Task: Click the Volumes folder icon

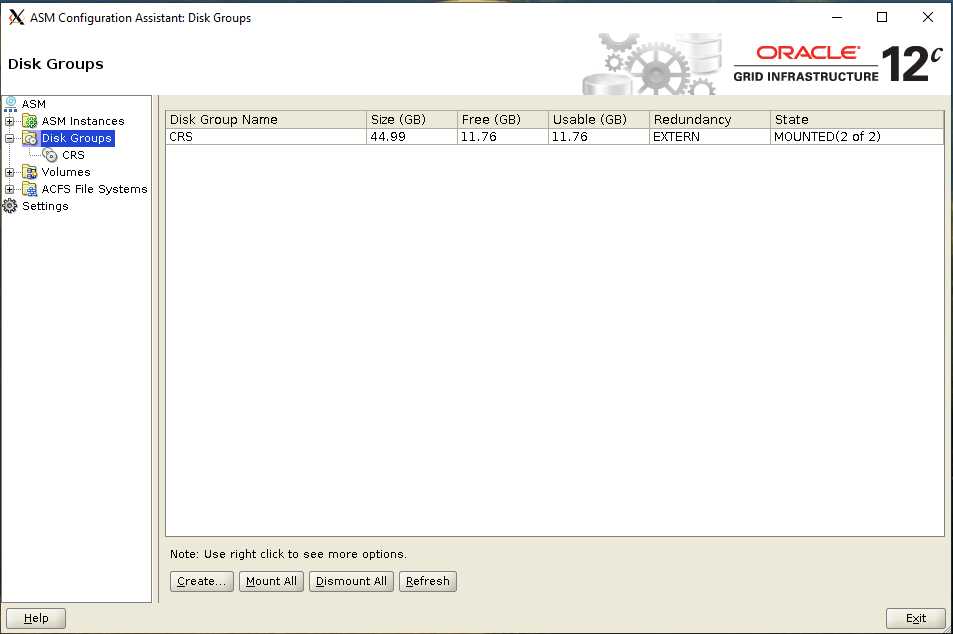Action: pos(30,172)
